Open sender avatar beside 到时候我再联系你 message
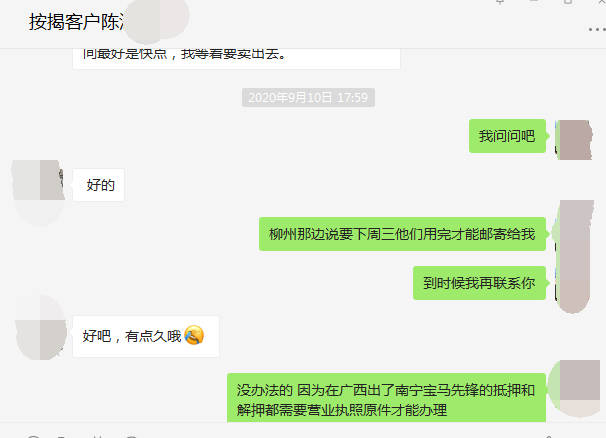This screenshot has height=438, width=606. [574, 283]
